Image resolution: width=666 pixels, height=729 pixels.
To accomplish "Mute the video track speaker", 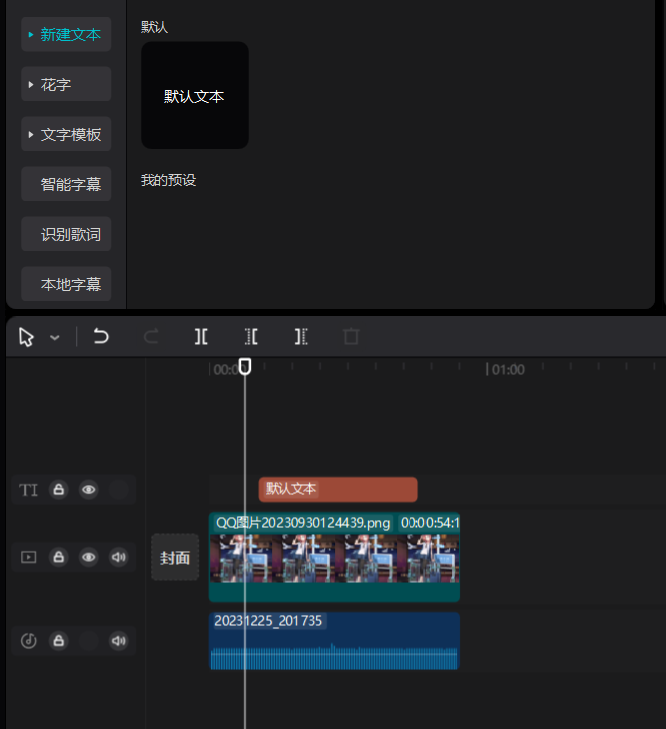I will tap(119, 557).
